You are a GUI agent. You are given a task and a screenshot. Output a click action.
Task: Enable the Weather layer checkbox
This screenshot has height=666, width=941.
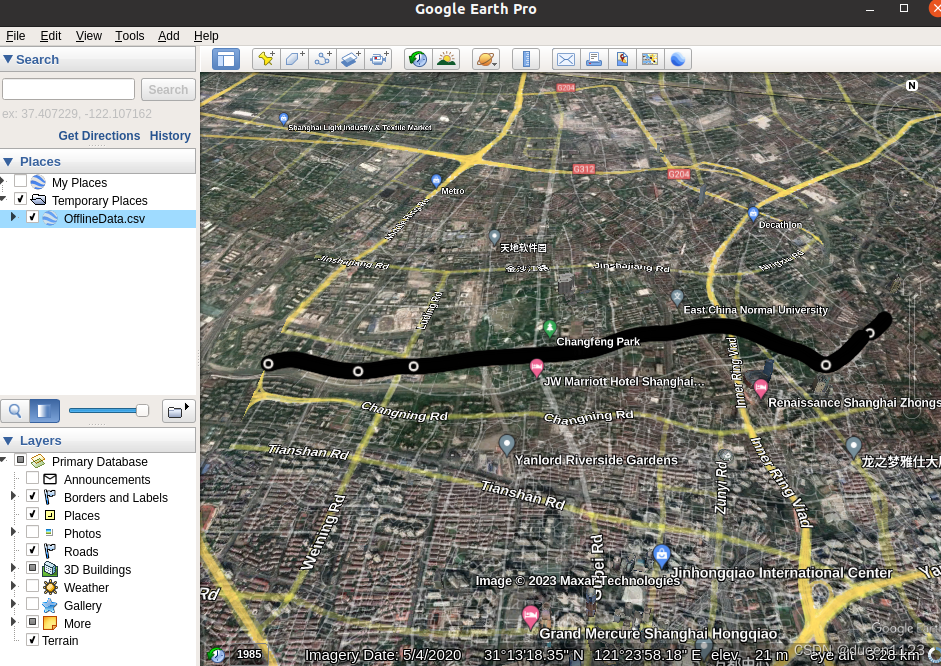(32, 586)
